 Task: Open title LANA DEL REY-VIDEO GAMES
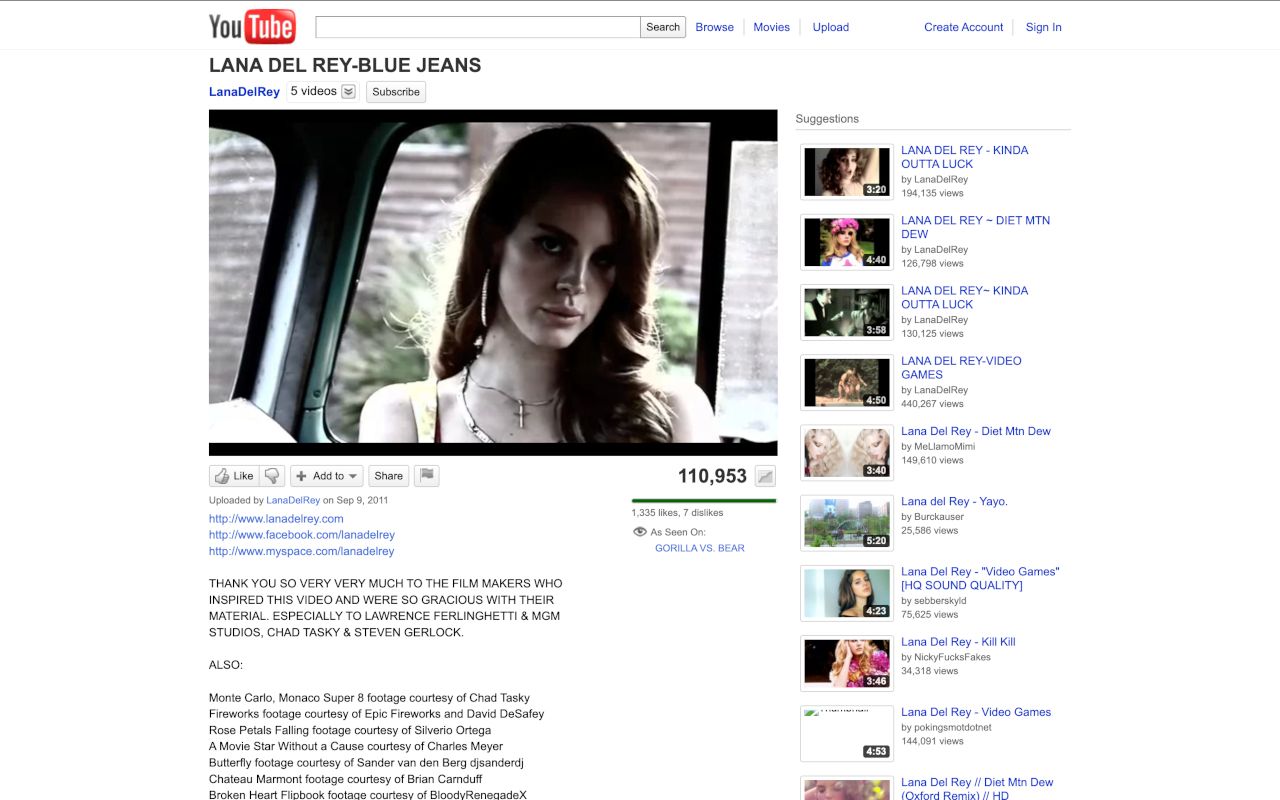(x=961, y=367)
